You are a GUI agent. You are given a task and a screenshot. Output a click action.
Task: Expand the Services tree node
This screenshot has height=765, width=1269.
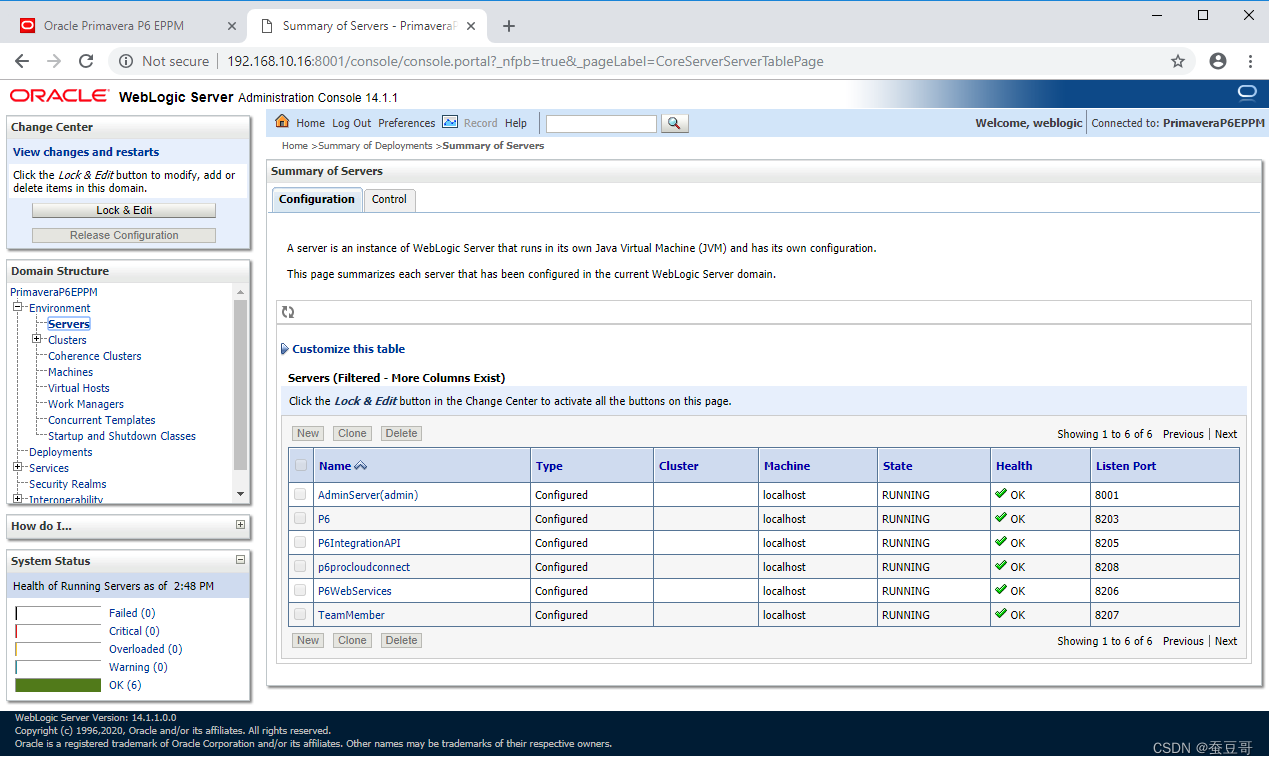[18, 468]
